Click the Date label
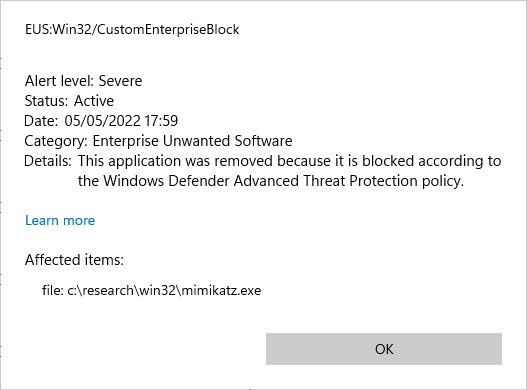The height and width of the screenshot is (390, 527). [41, 121]
